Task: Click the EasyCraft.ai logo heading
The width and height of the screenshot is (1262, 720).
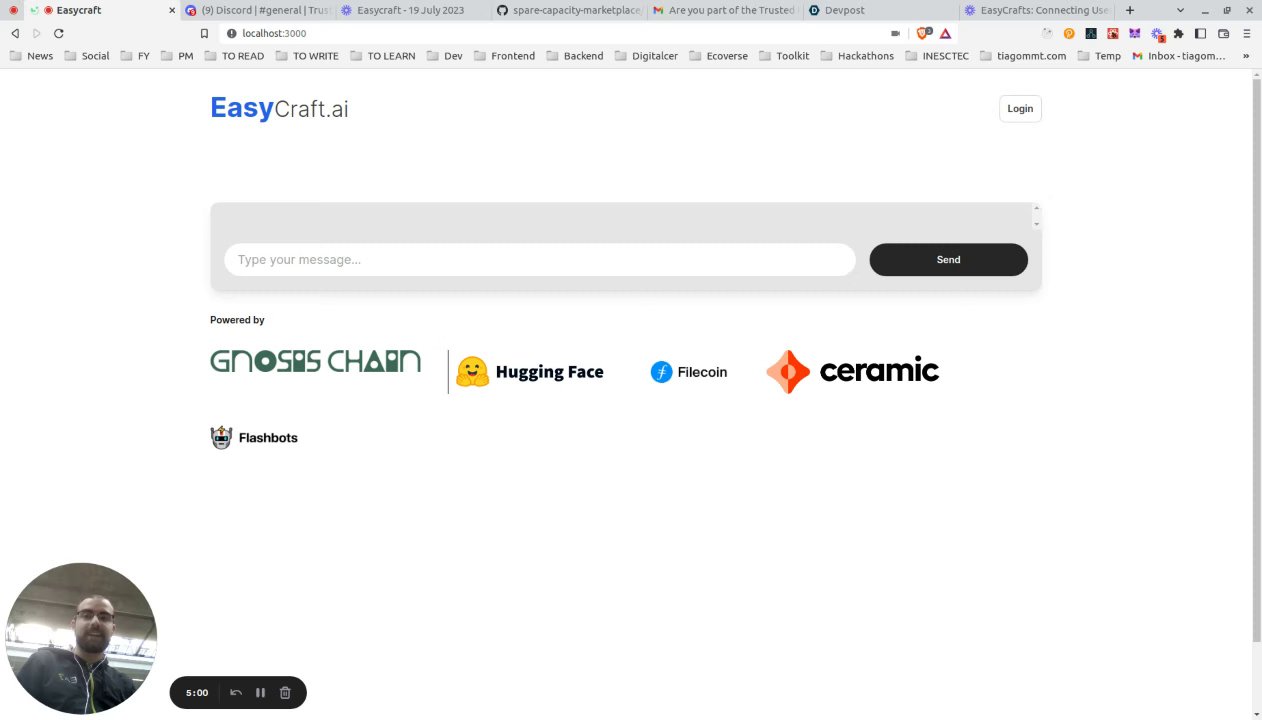Action: [279, 108]
